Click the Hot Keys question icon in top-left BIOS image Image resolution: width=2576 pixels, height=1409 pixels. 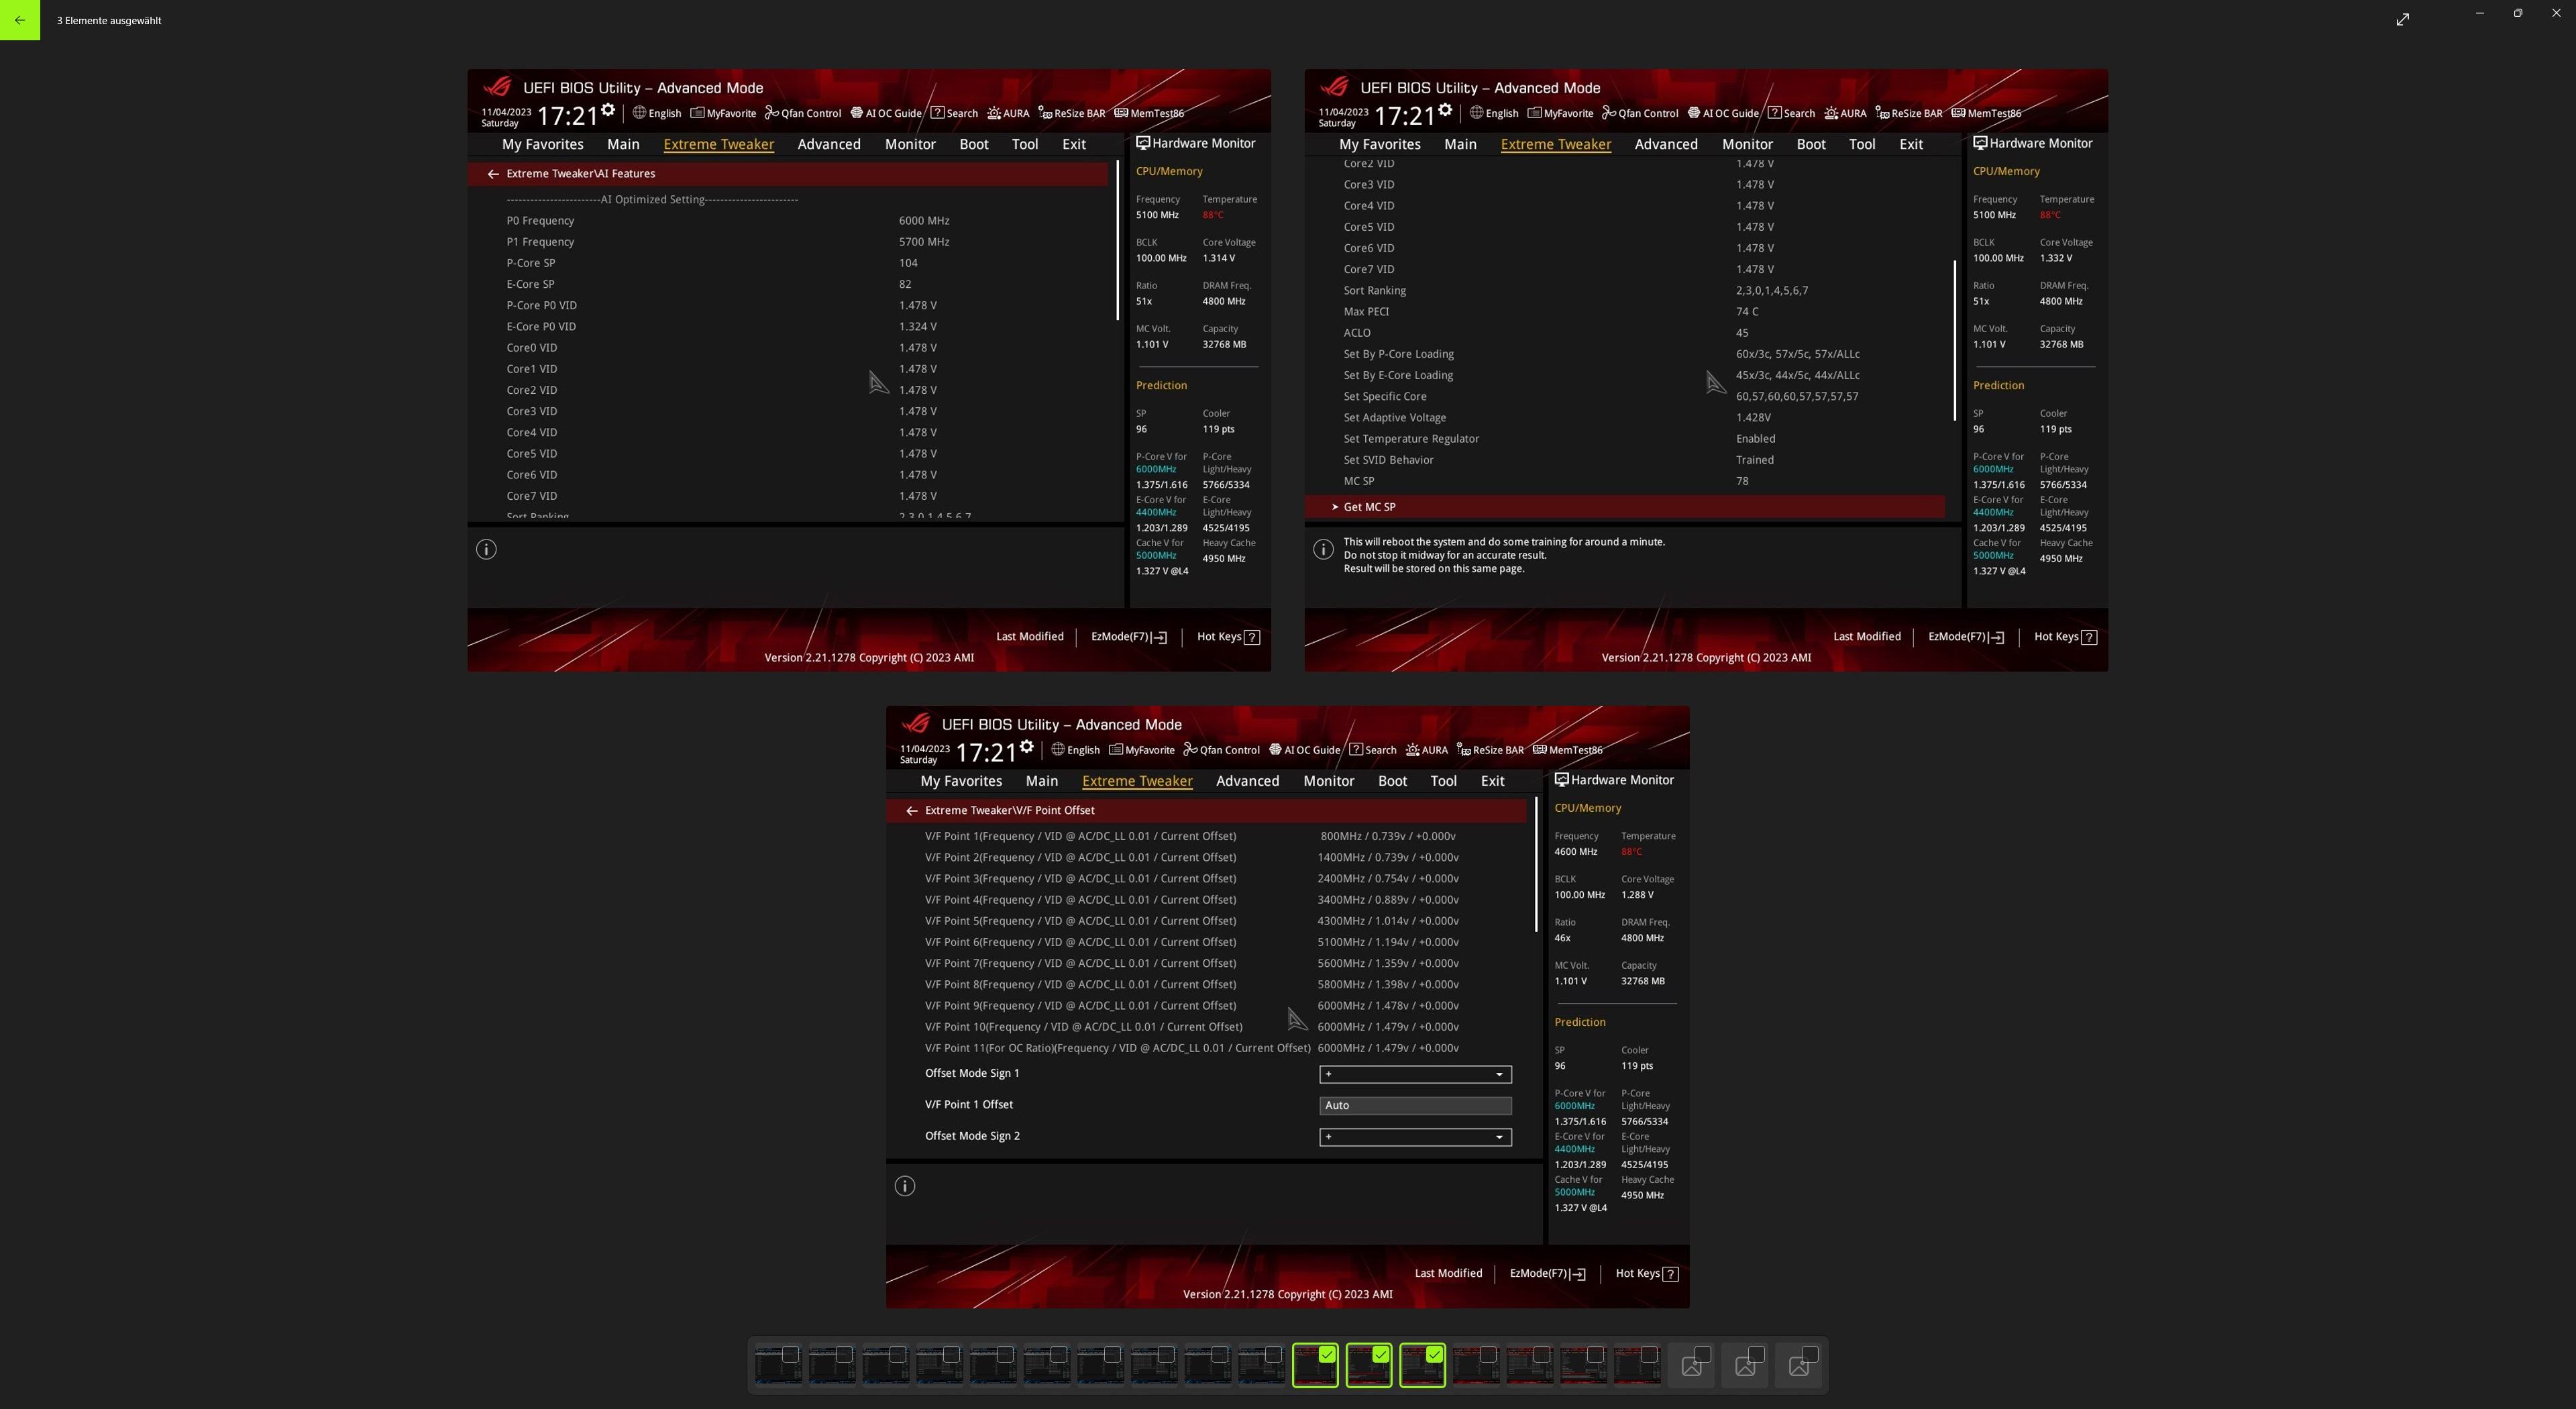click(1252, 637)
